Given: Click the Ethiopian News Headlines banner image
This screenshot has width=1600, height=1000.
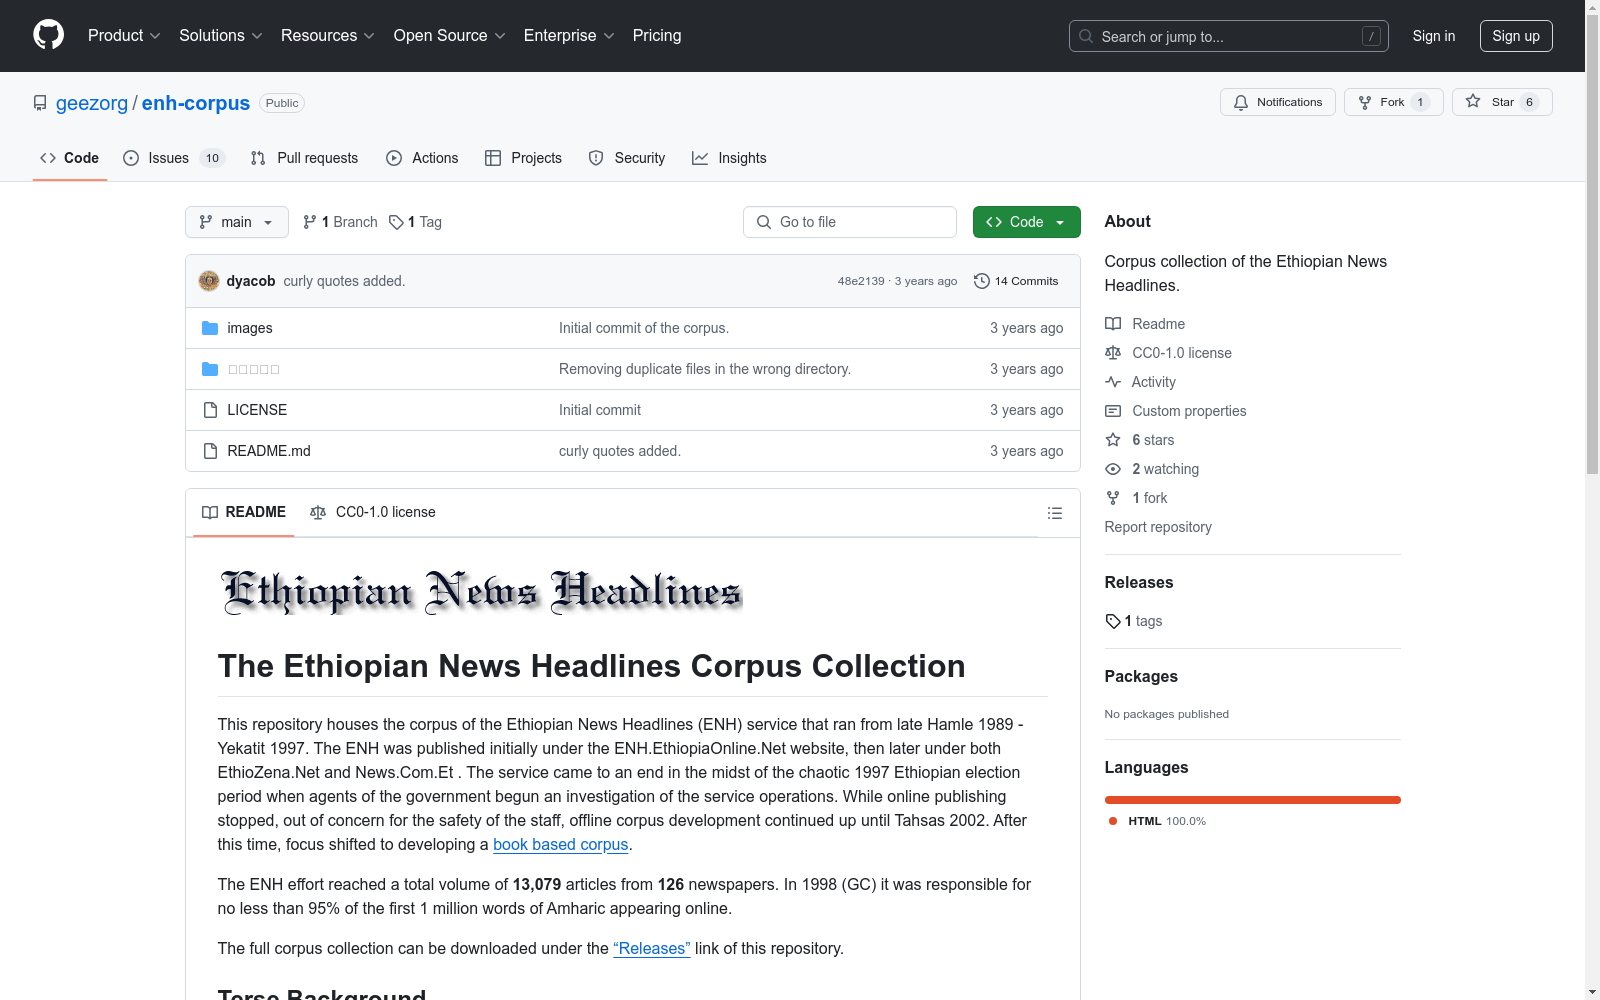Looking at the screenshot, I should (481, 591).
